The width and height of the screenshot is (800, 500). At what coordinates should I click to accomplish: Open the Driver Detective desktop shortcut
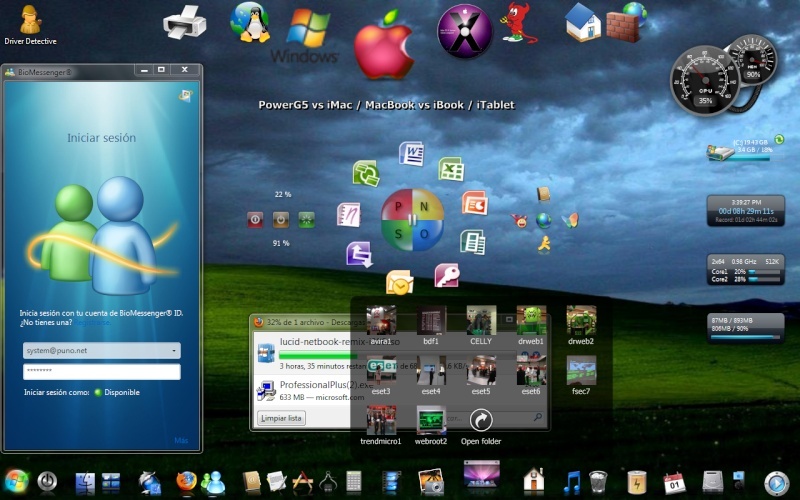pyautogui.click(x=31, y=24)
